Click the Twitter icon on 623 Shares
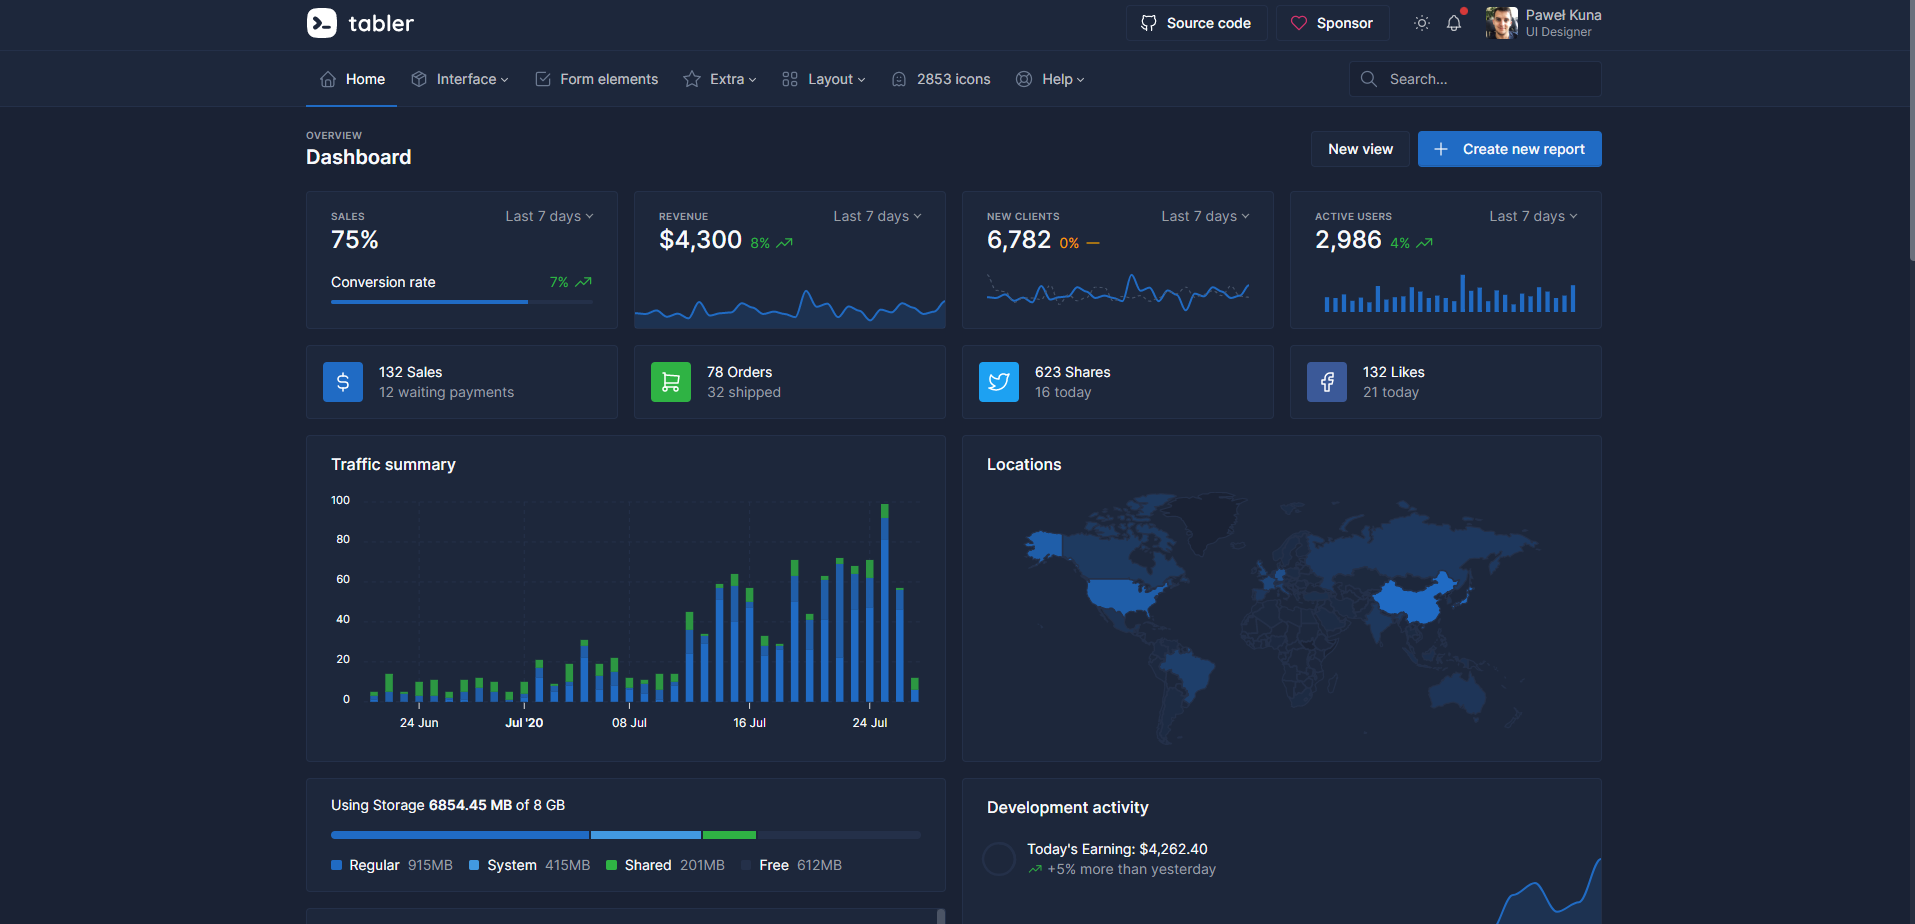The width and height of the screenshot is (1915, 924). 999,382
